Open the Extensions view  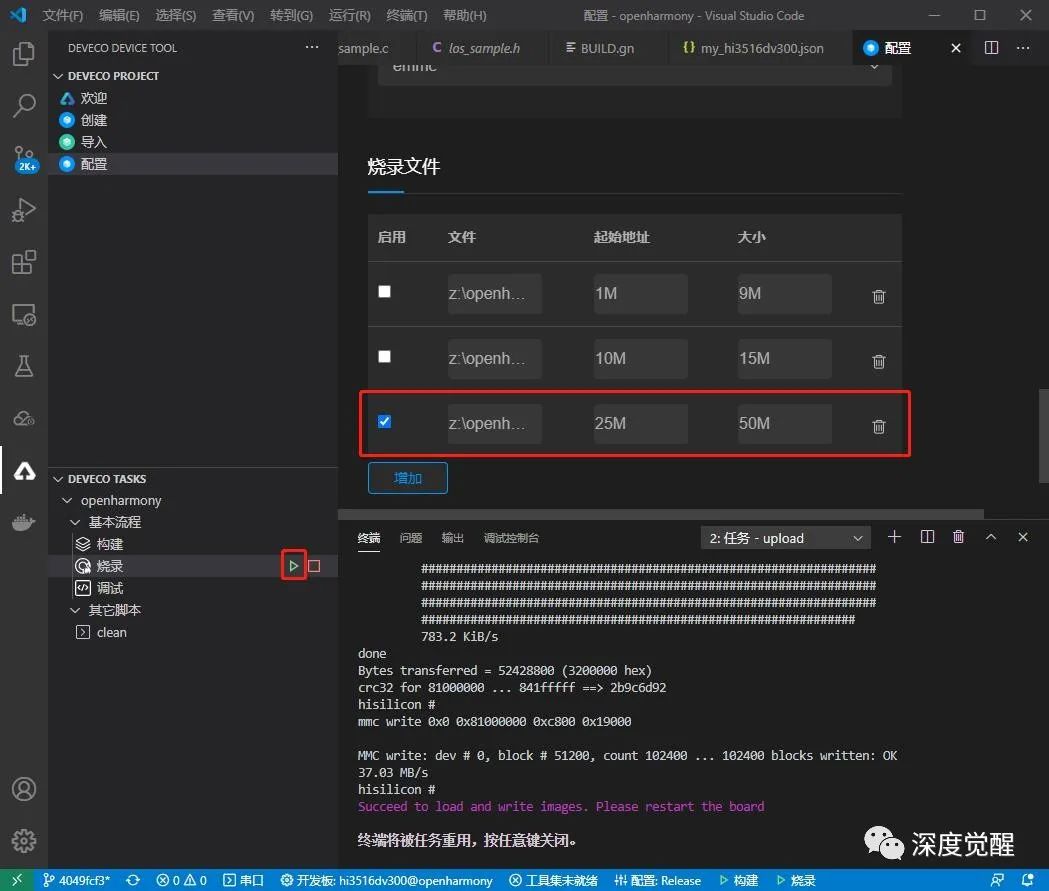24,262
